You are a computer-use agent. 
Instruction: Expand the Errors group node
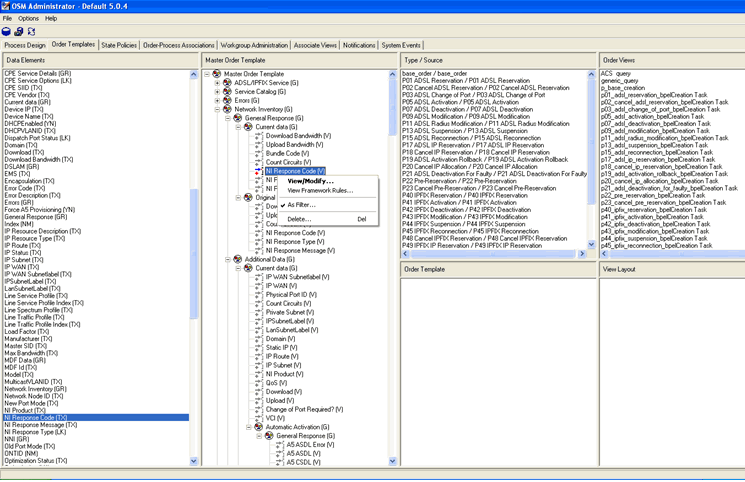tap(217, 100)
